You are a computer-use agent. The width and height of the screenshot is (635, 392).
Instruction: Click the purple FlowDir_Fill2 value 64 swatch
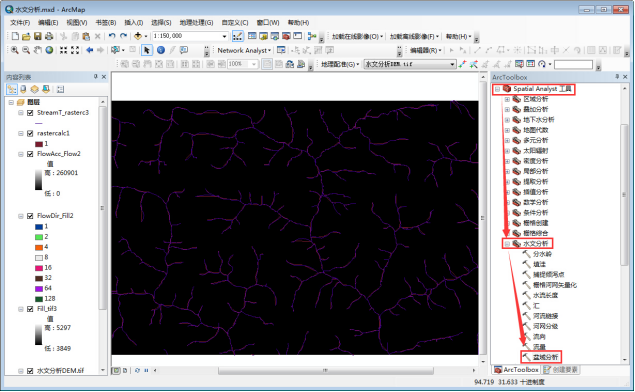[x=39, y=289]
